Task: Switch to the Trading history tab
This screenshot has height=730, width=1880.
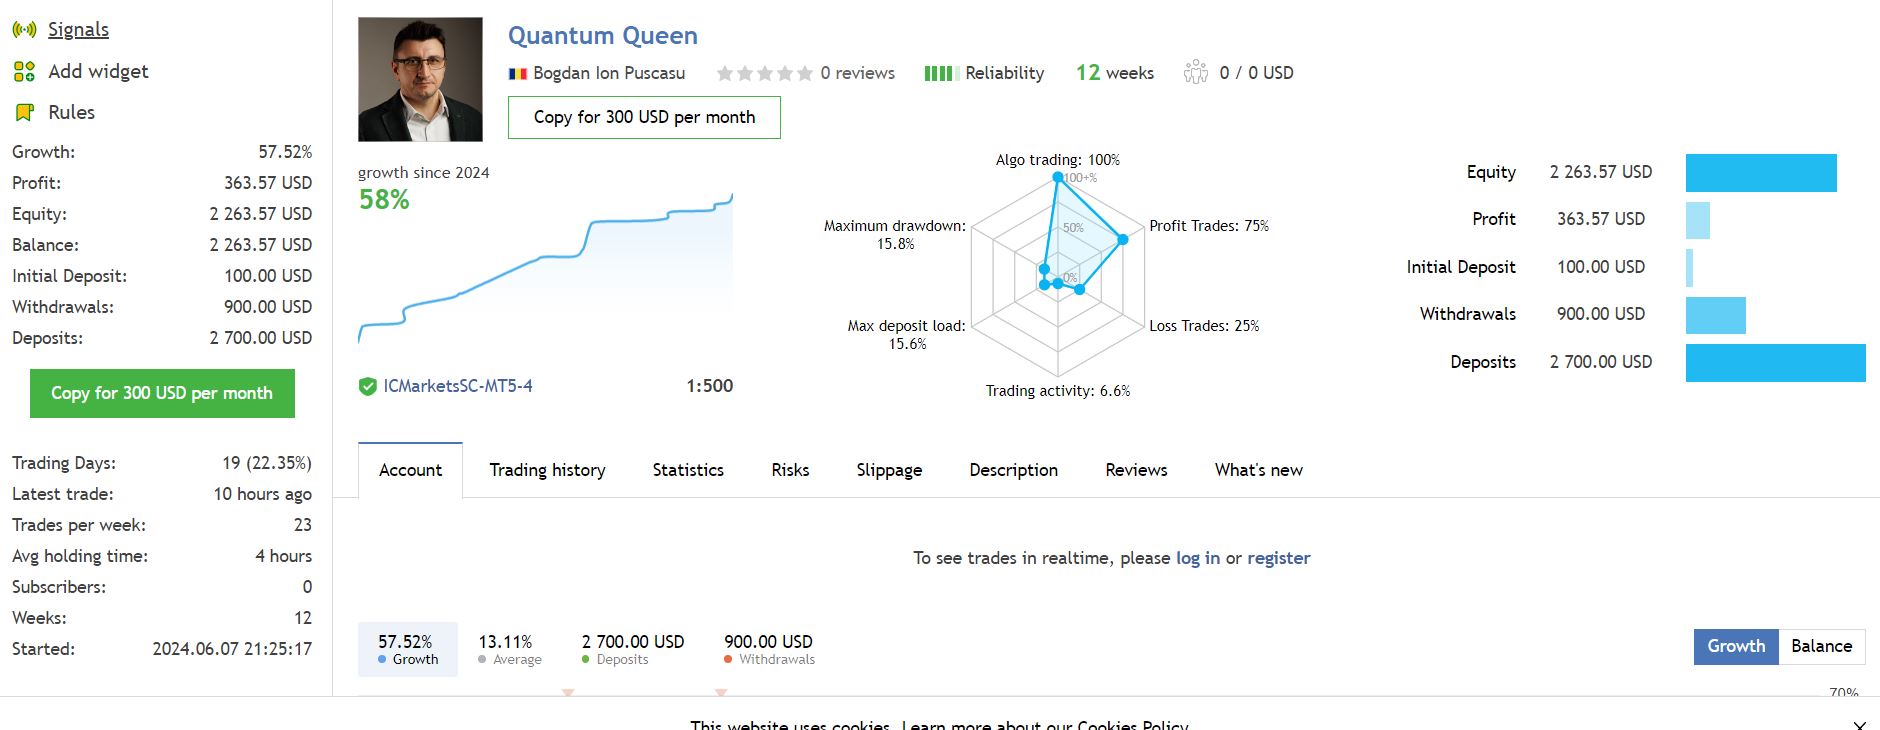Action: coord(547,470)
